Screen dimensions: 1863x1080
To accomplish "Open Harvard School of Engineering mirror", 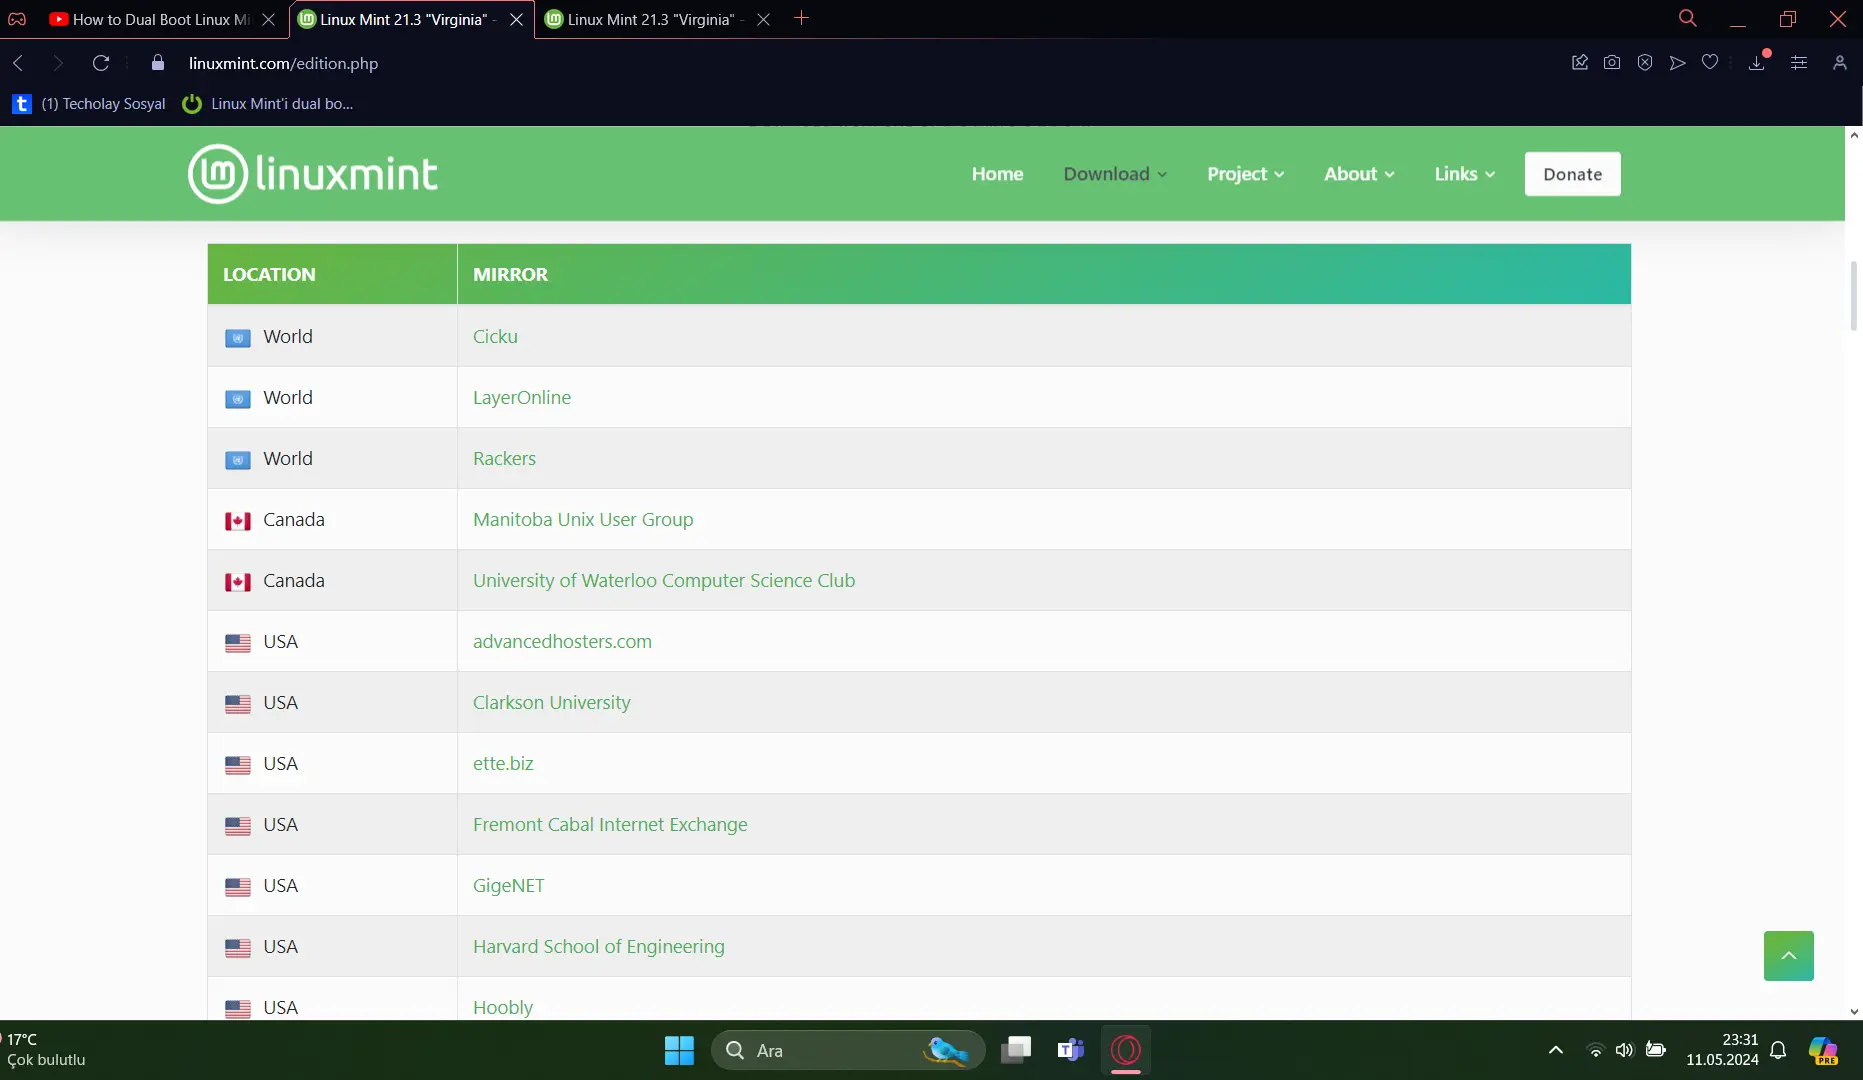I will [599, 946].
